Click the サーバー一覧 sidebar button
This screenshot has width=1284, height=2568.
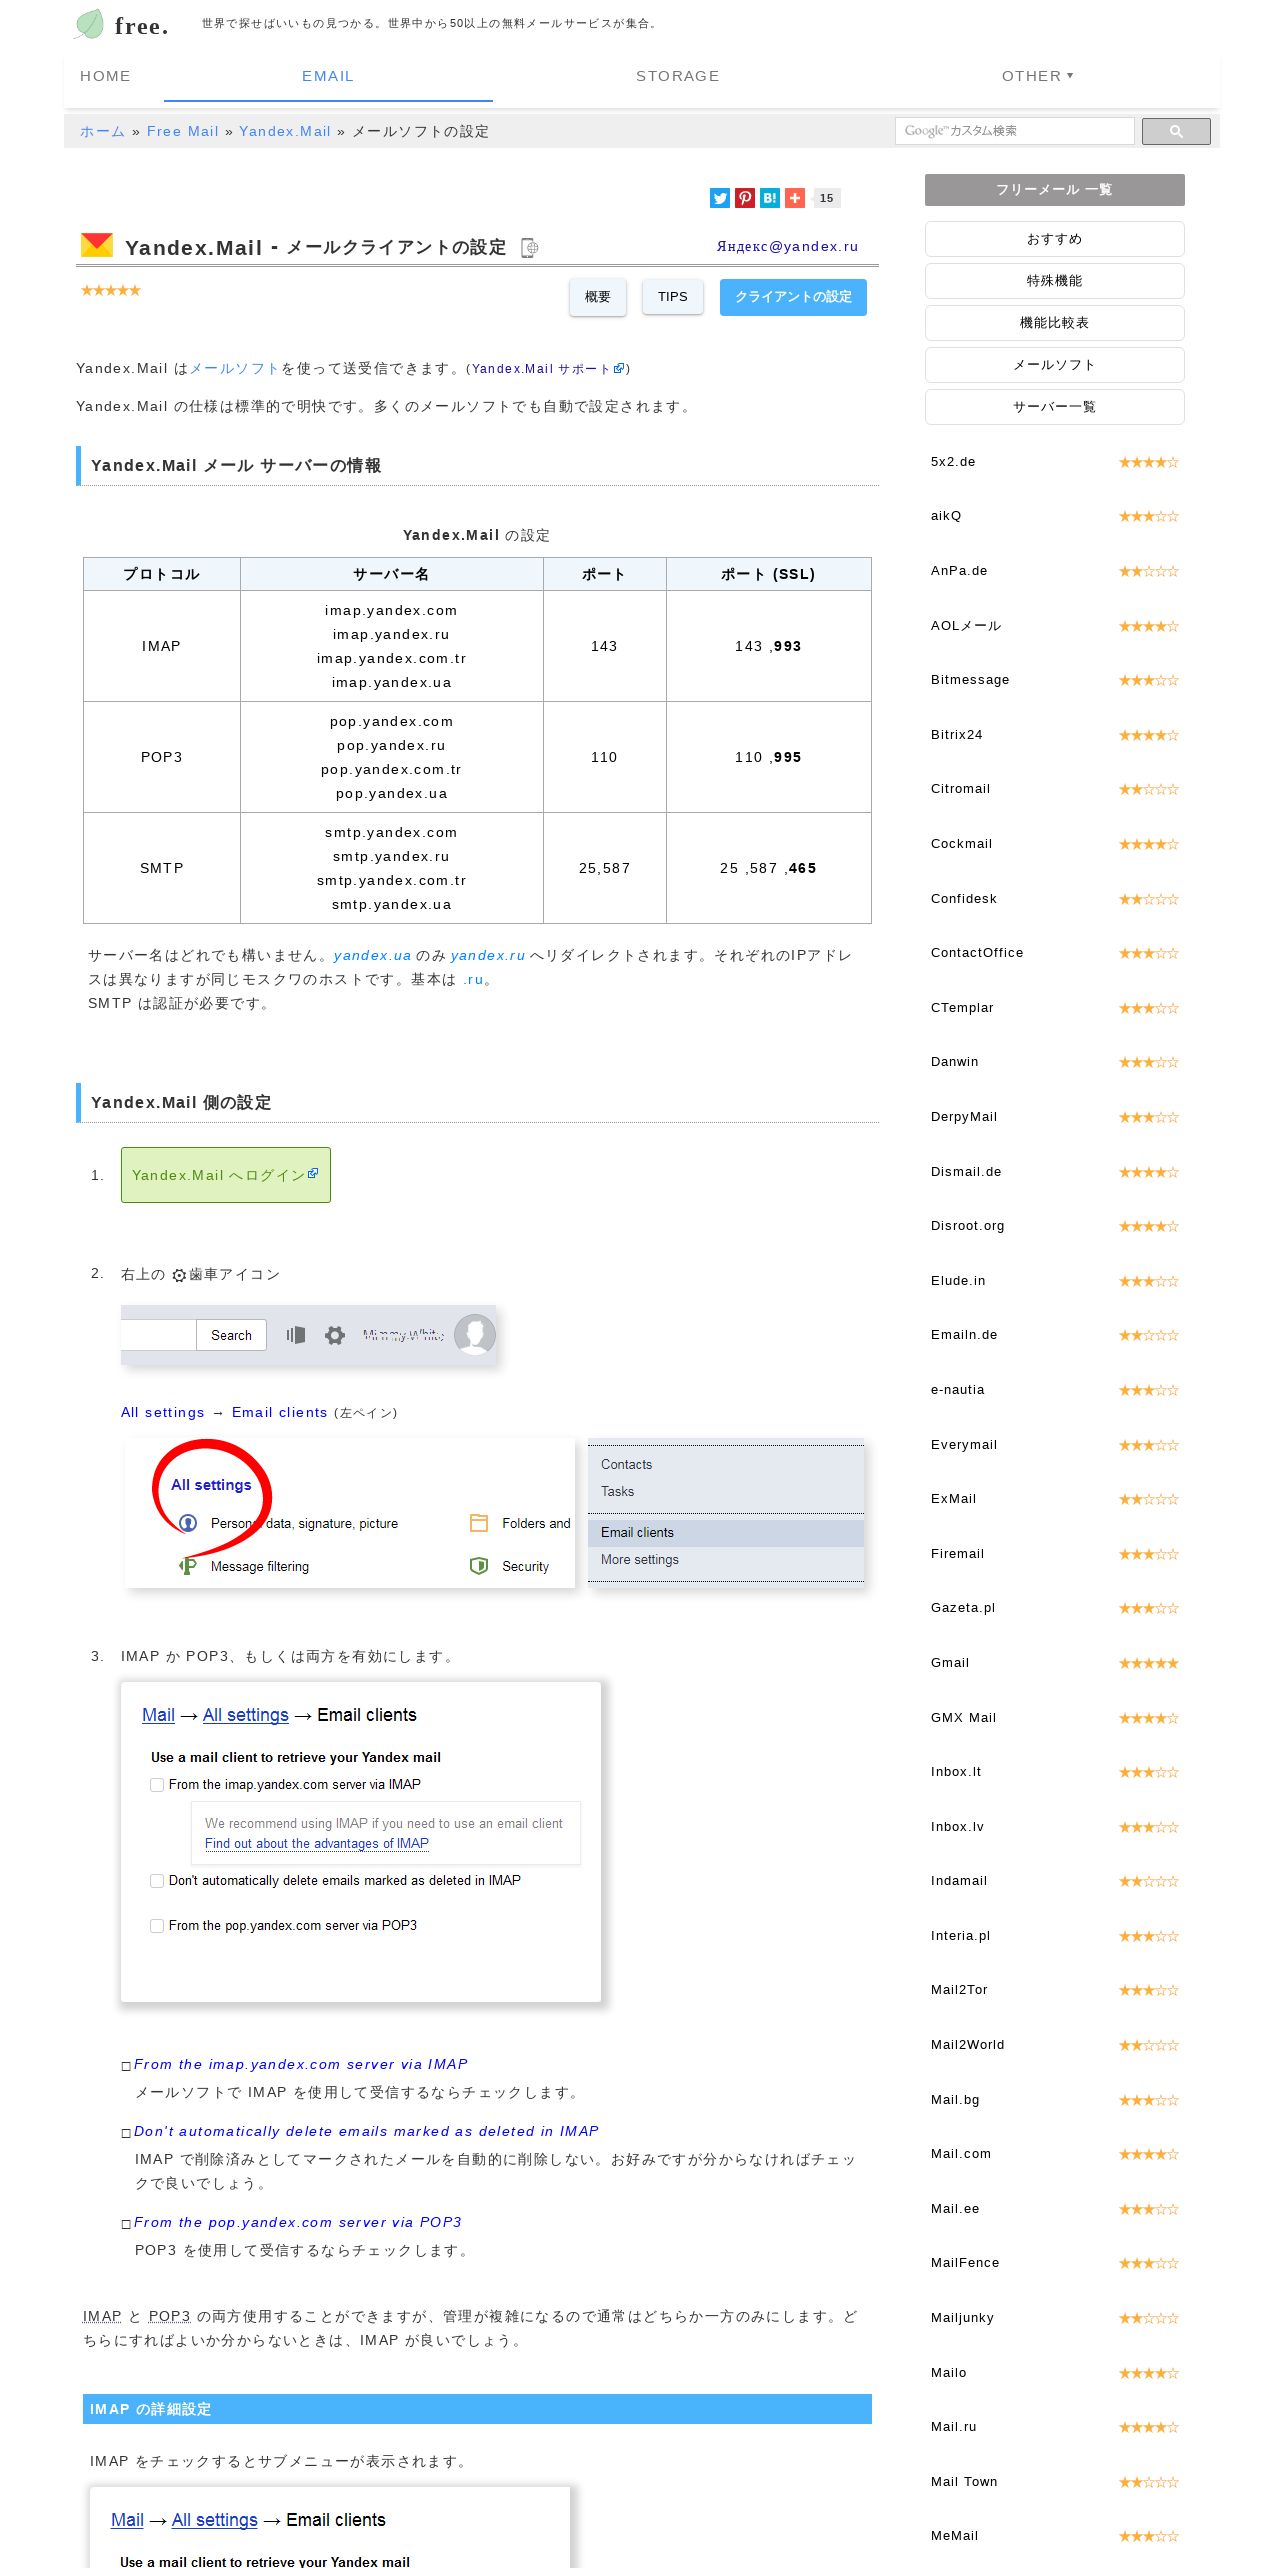[1054, 407]
